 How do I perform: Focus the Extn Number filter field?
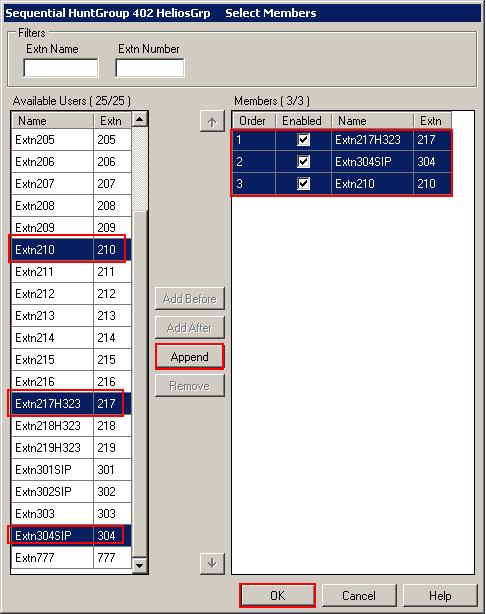coord(150,68)
